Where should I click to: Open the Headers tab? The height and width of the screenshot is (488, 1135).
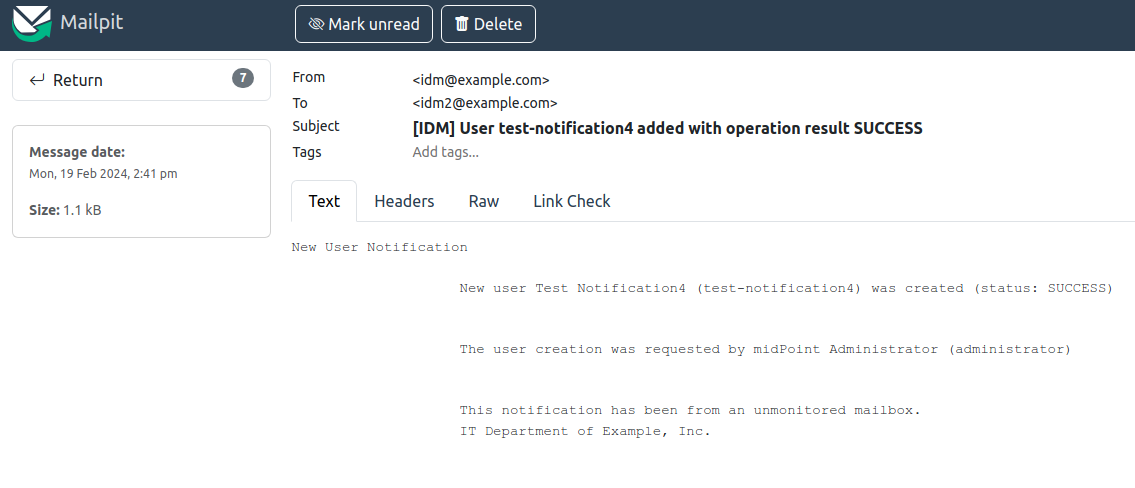(404, 201)
